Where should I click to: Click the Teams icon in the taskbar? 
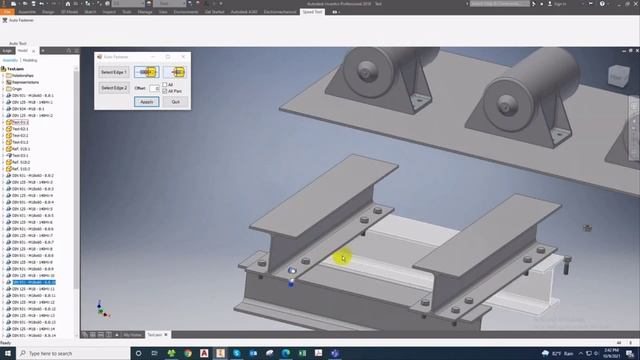click(x=335, y=353)
